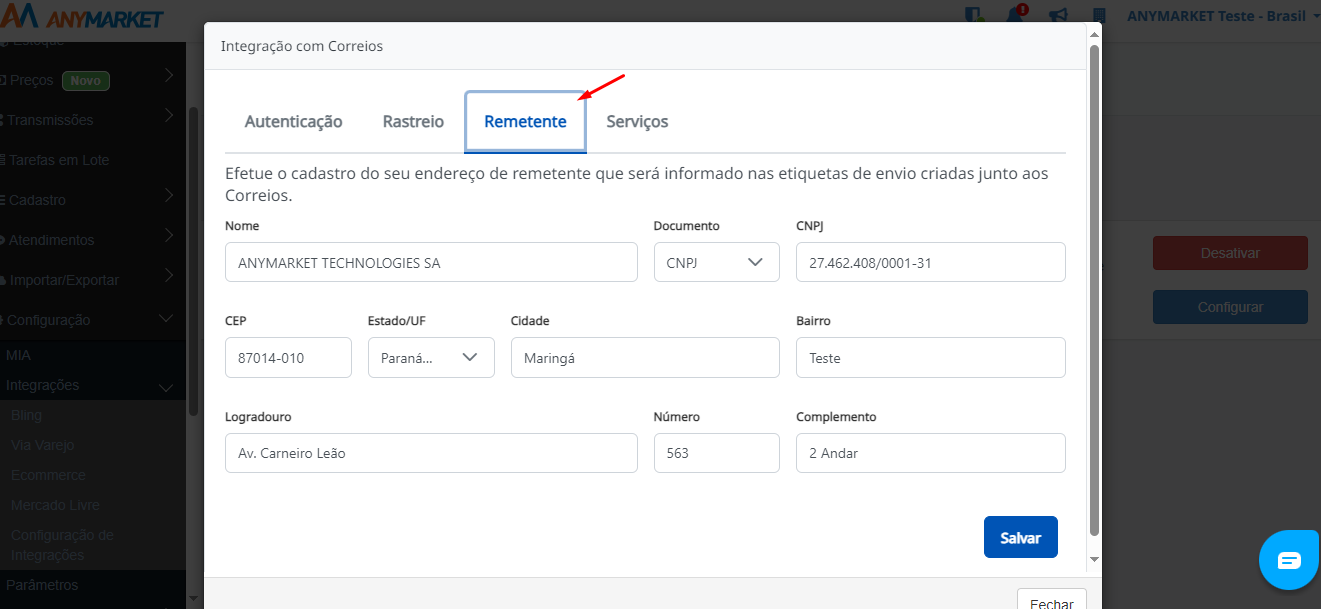The height and width of the screenshot is (609, 1321).
Task: Open the Via Varejo integration link
Action: [x=42, y=445]
